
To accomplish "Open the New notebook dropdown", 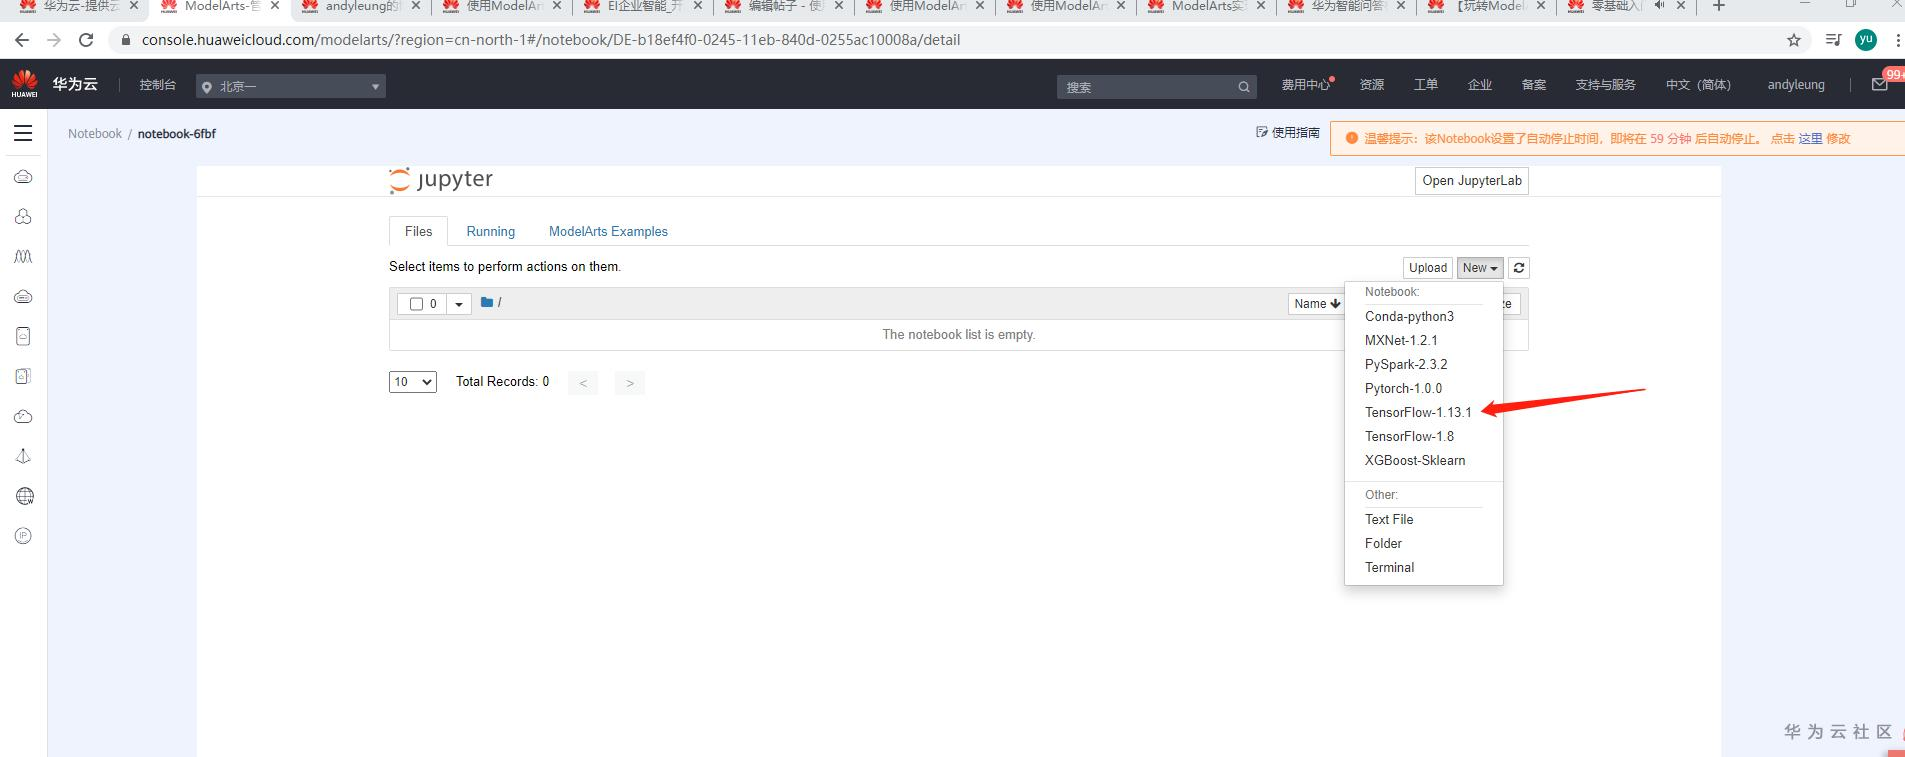I will coord(1480,268).
